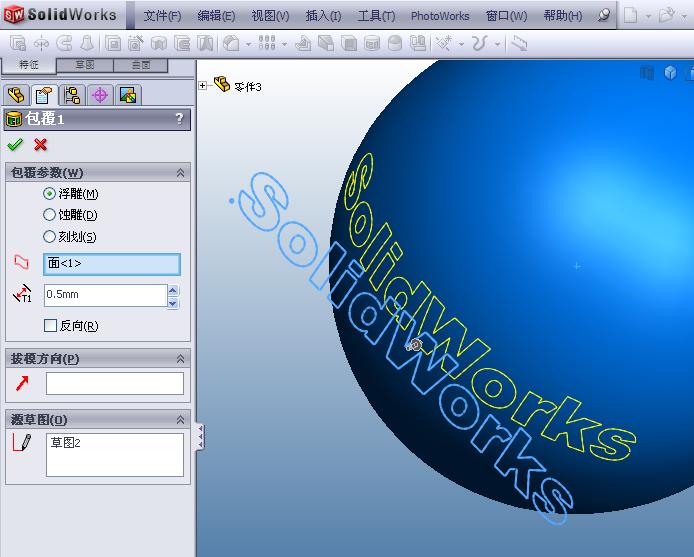This screenshot has width=694, height=557.
Task: Click the face selection icon beside 面<1>
Action: (21, 262)
